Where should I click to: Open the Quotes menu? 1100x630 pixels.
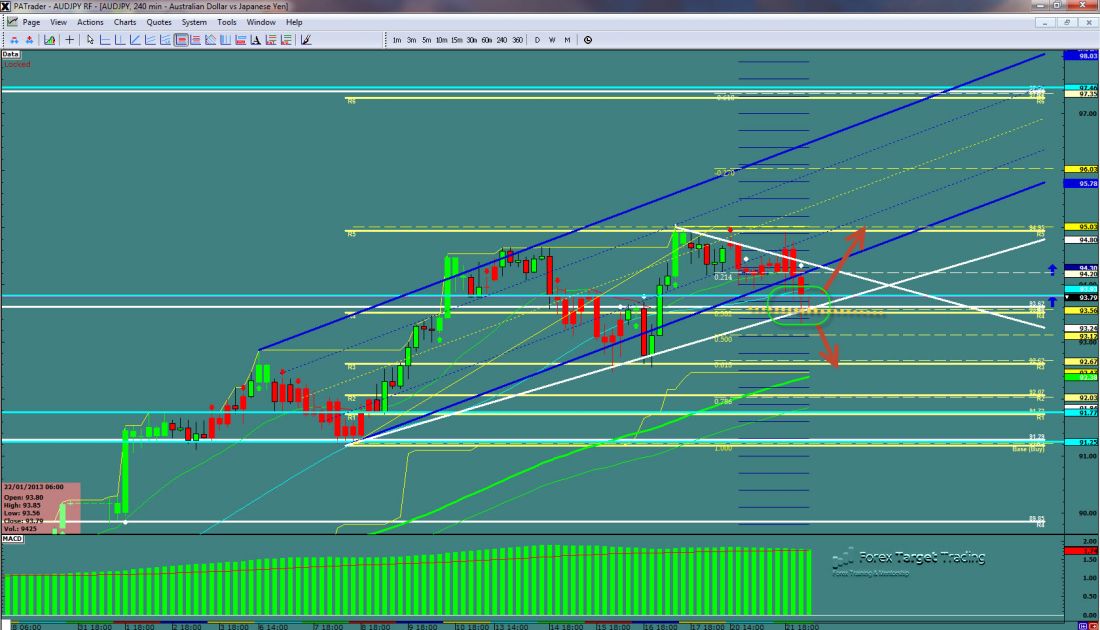(158, 21)
